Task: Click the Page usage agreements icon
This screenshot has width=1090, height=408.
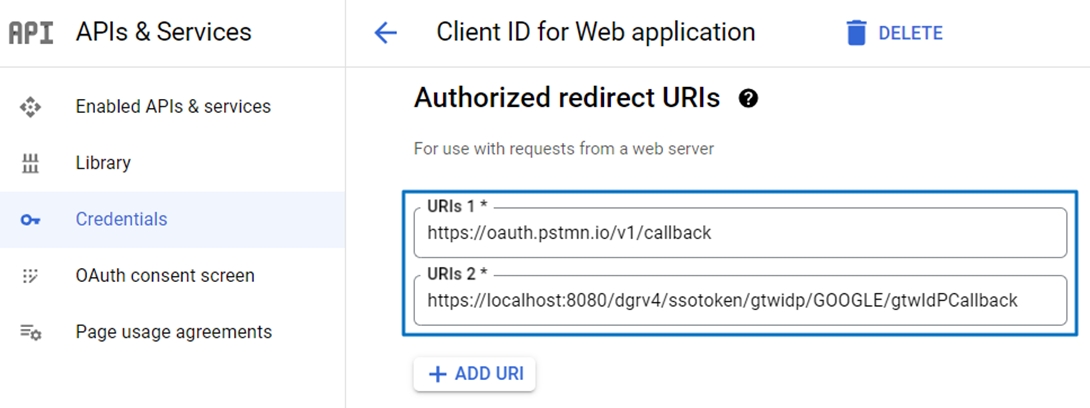Action: click(x=31, y=332)
